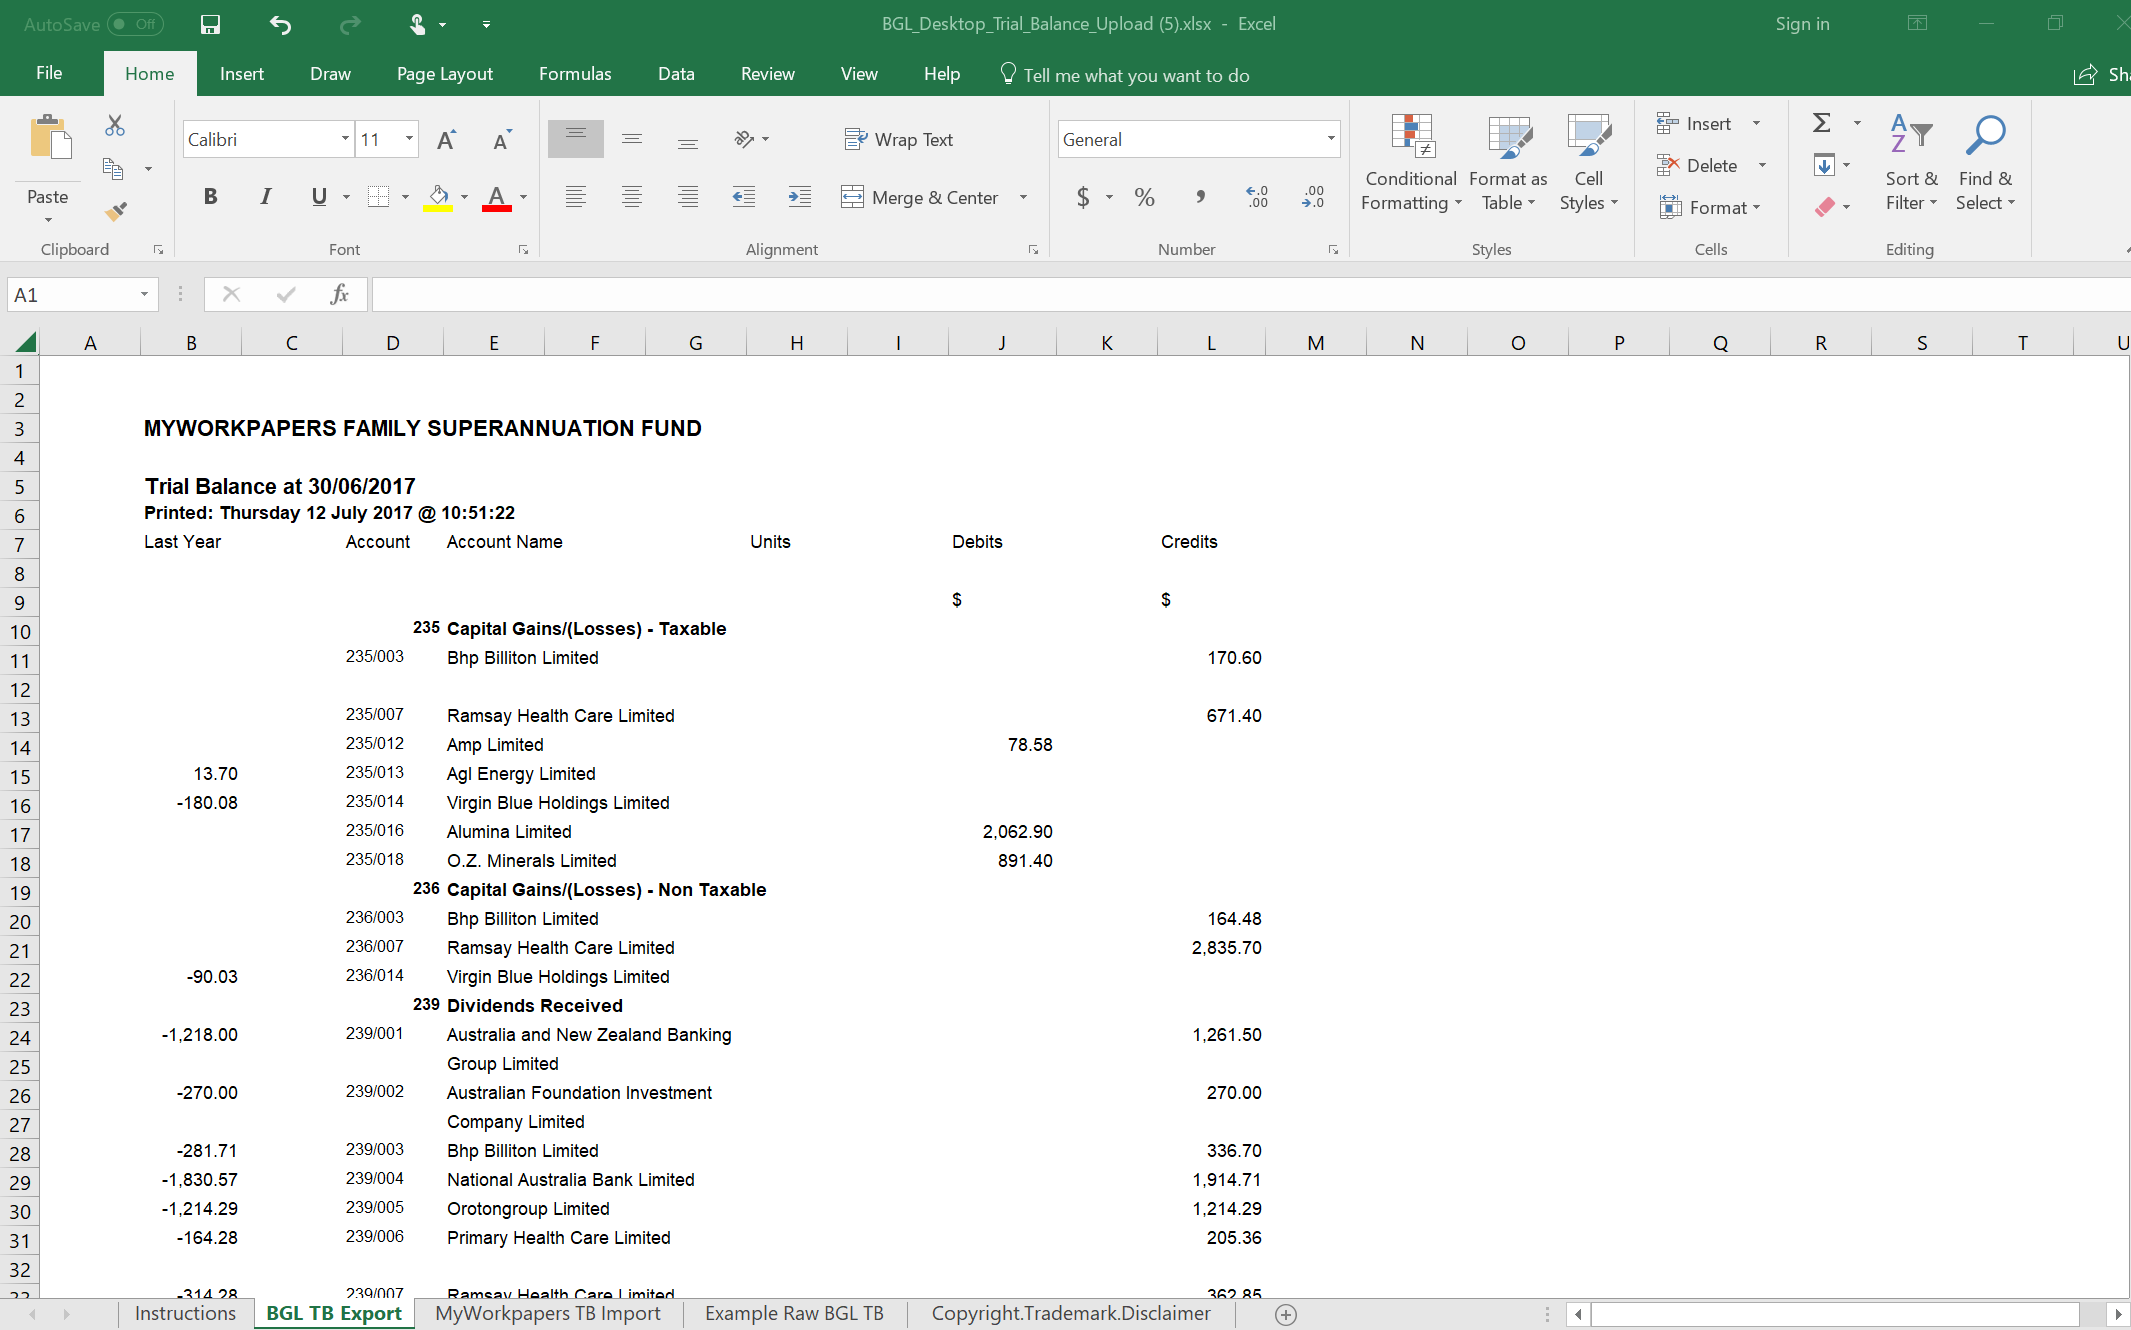Click the Clear eraser icon
Screen dimensions: 2131x1330
1825,207
